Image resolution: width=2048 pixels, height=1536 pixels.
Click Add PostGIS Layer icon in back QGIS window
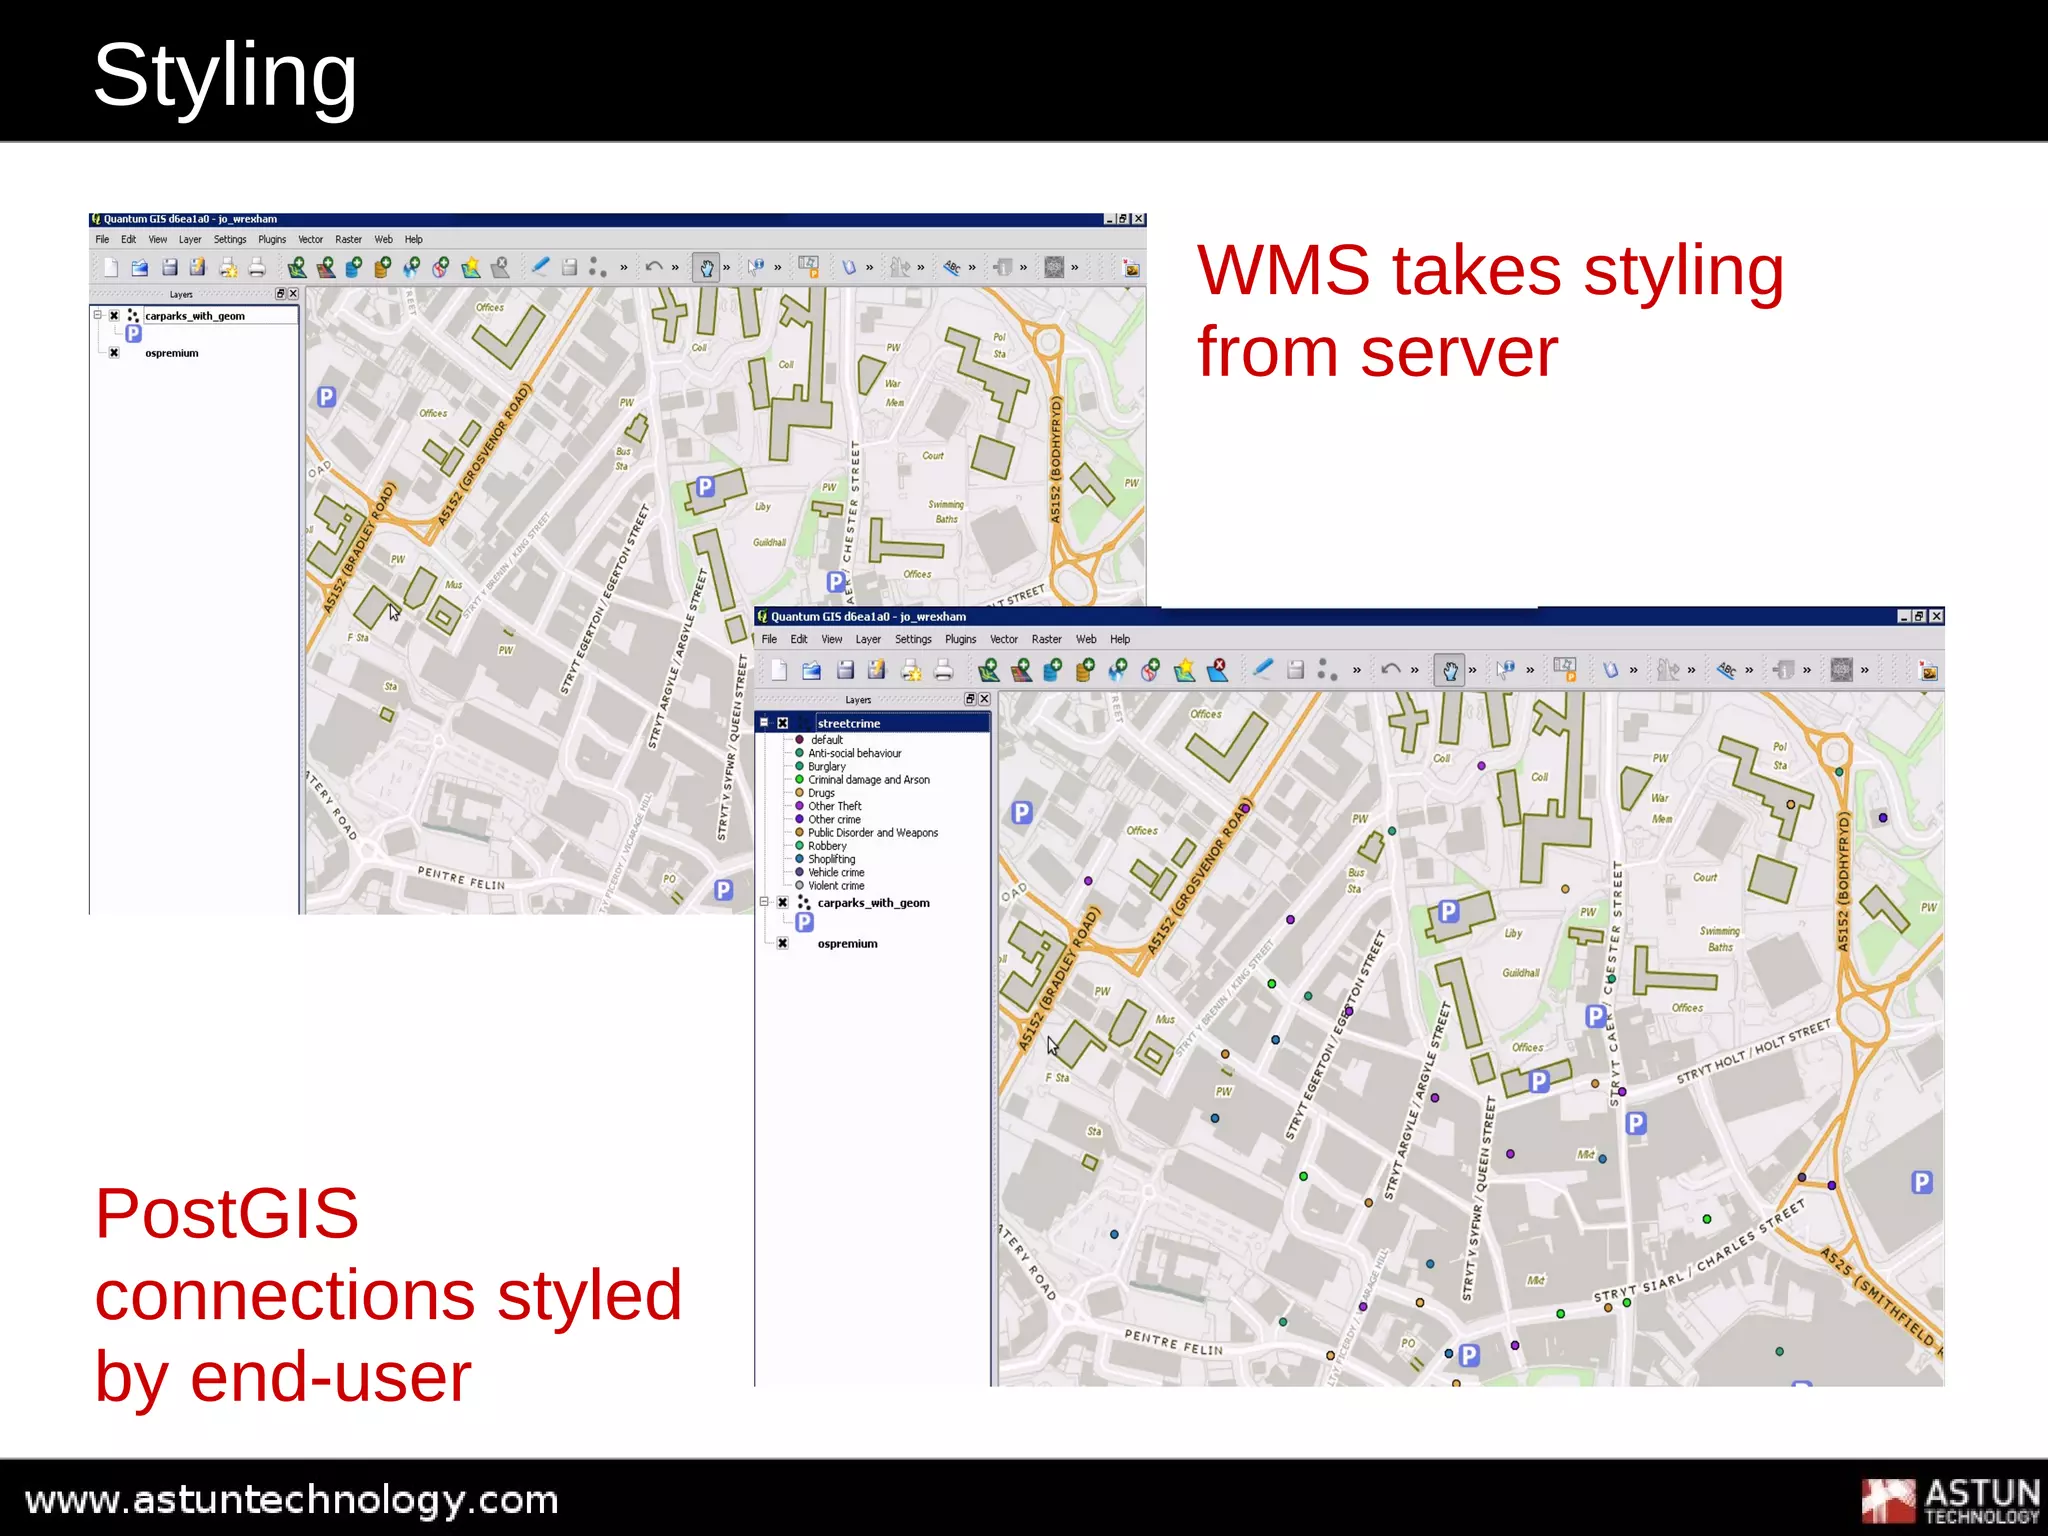354,267
